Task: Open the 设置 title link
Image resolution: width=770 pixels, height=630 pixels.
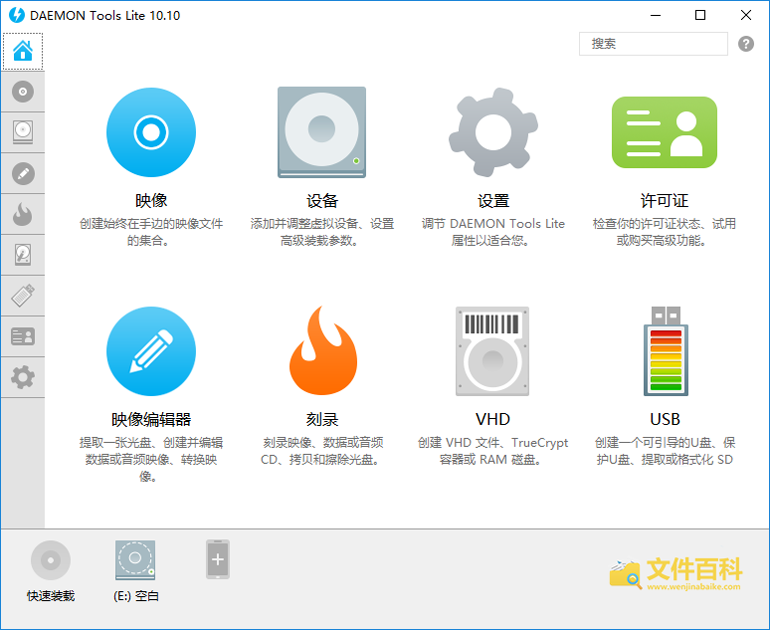Action: click(x=493, y=200)
